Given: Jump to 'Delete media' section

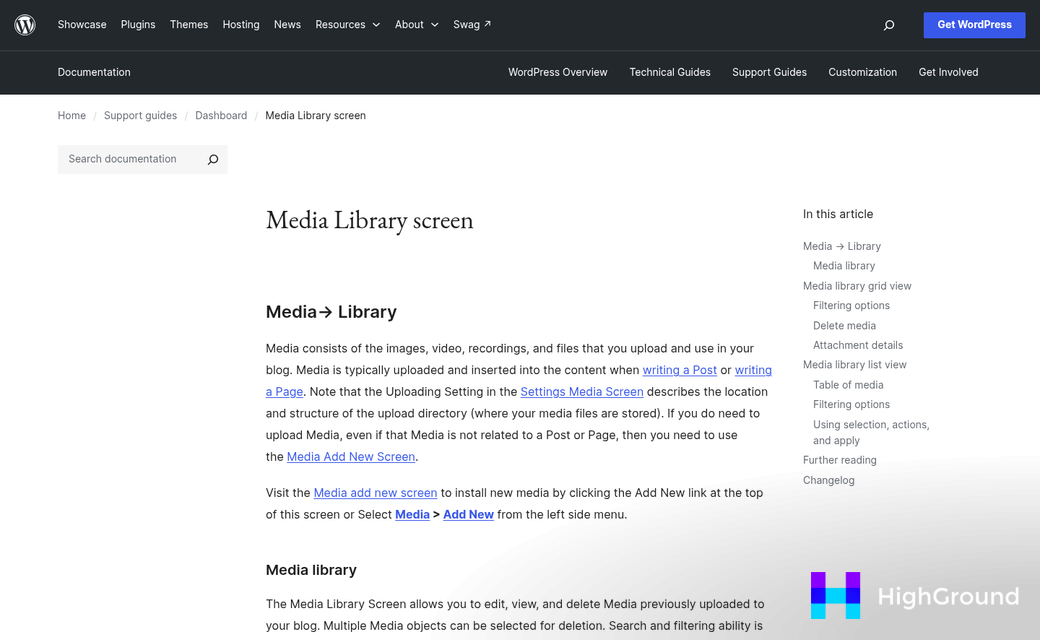Looking at the screenshot, I should 844,326.
